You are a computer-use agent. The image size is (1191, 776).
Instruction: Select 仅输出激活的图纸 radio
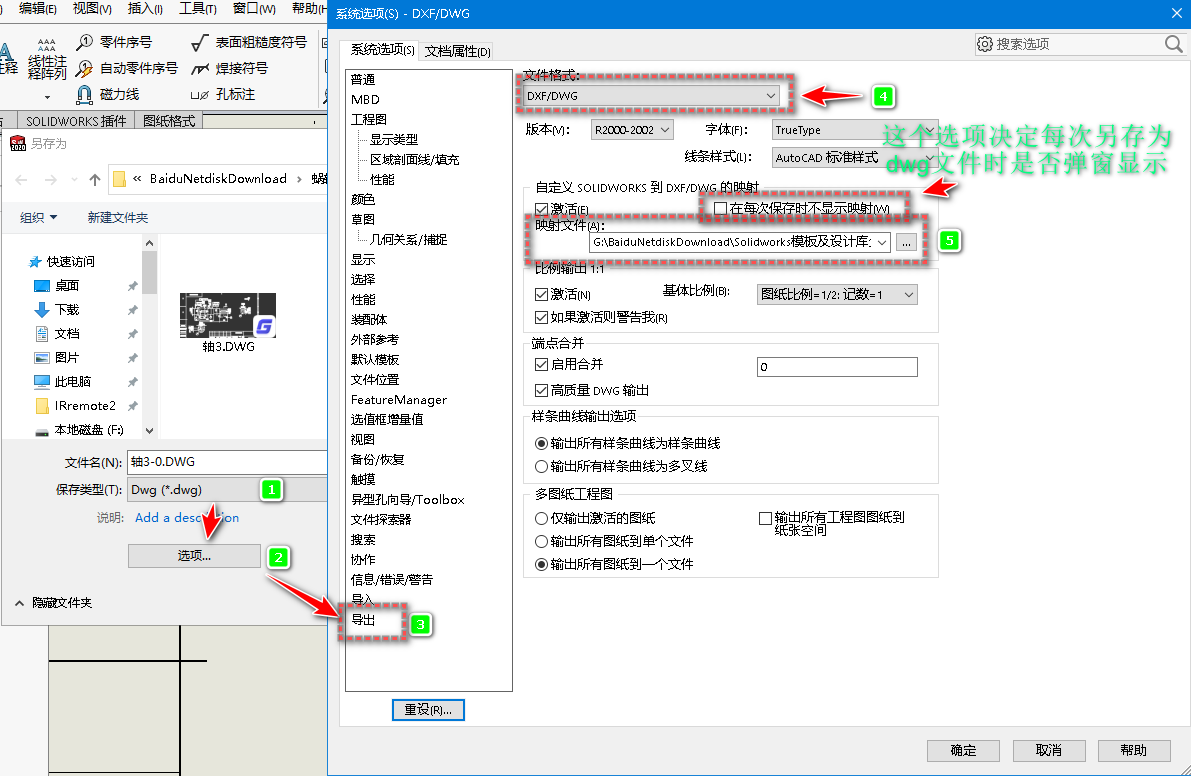point(542,519)
